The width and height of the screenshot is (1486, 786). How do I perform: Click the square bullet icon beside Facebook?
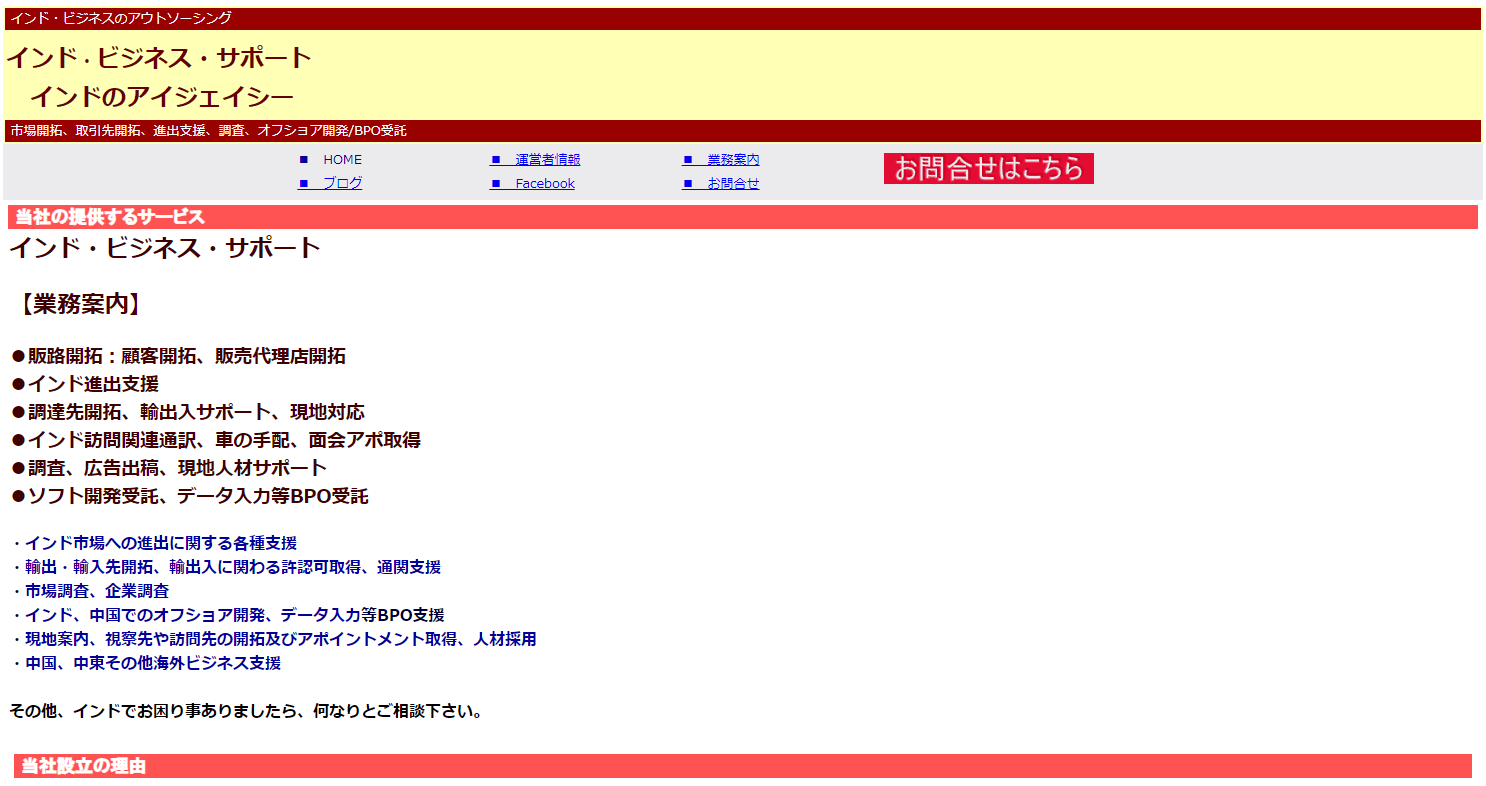tap(496, 184)
